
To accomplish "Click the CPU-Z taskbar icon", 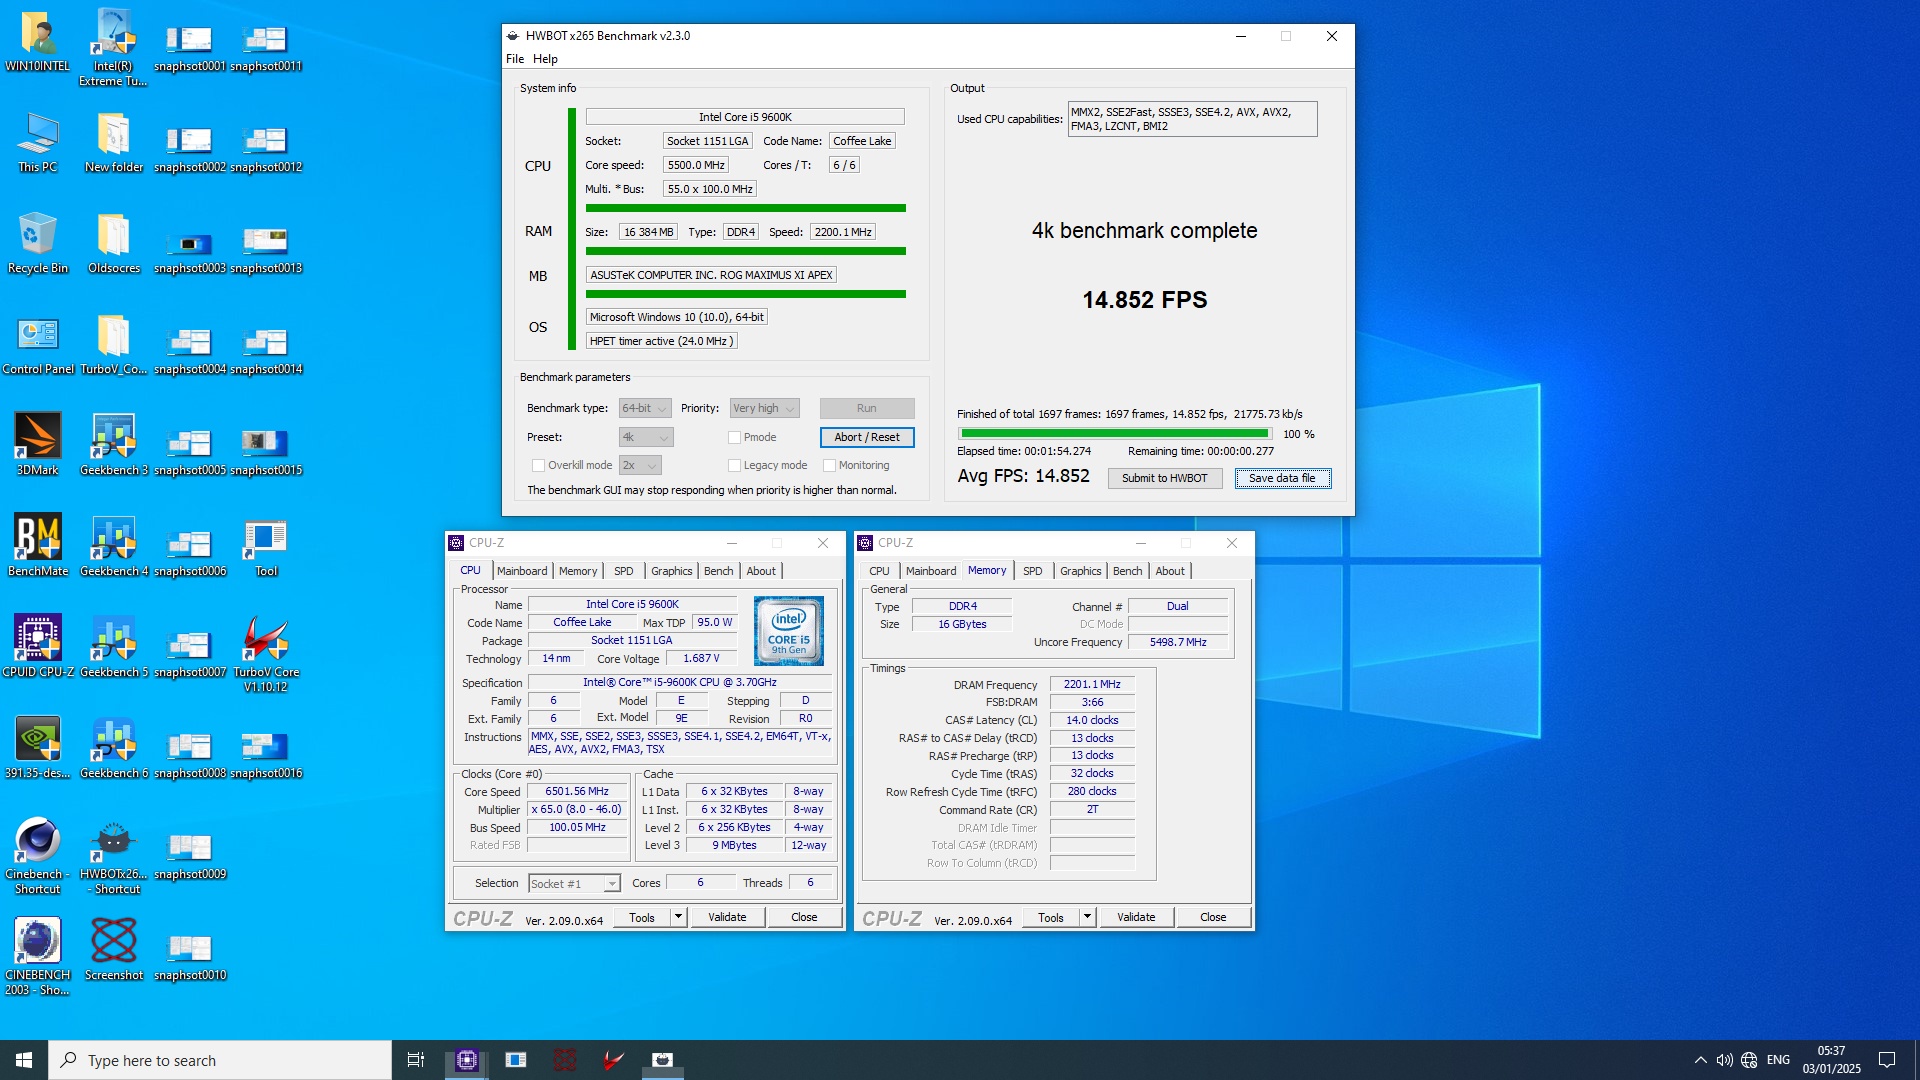I will click(x=467, y=1060).
